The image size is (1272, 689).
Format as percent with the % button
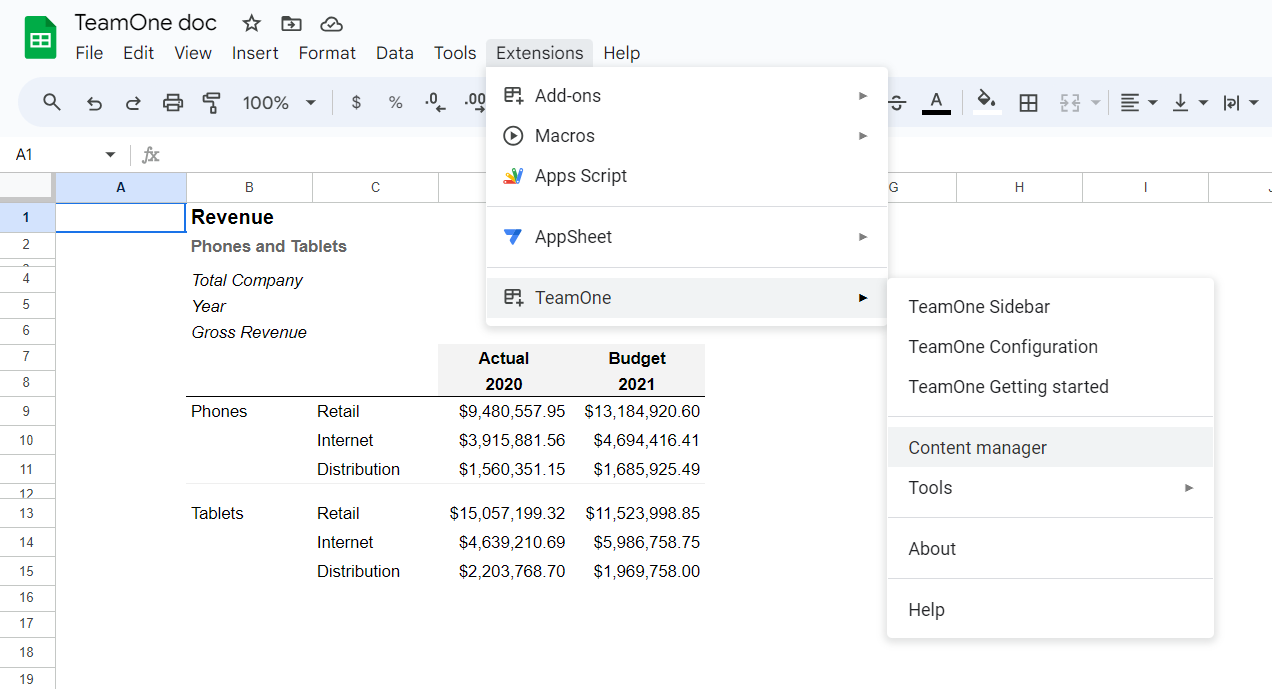(x=396, y=102)
